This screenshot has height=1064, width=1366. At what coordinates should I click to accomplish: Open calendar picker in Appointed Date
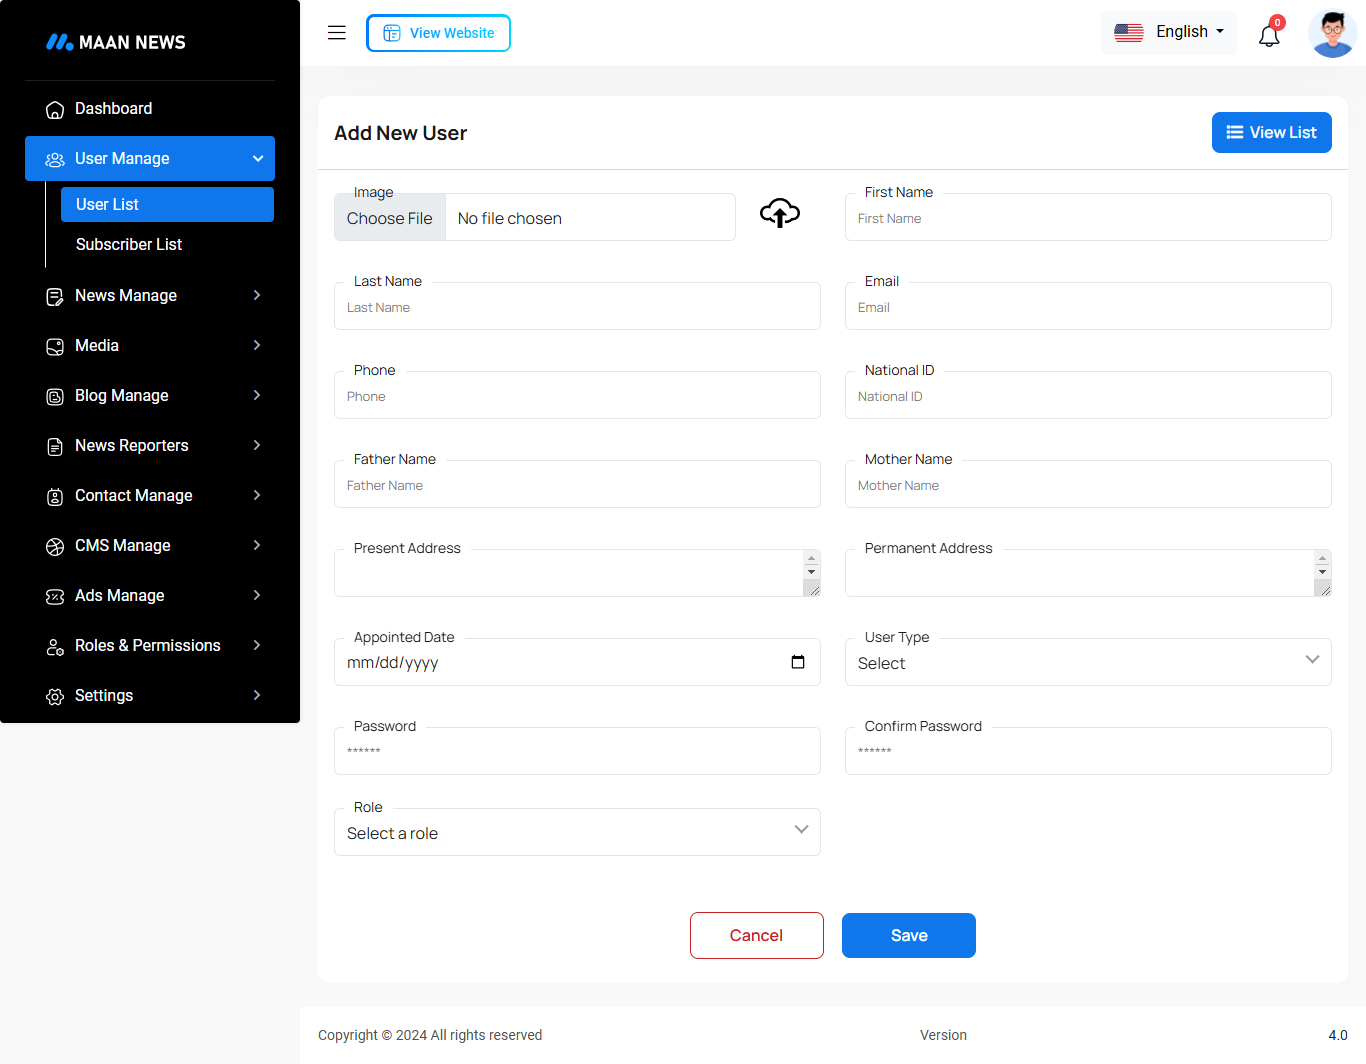point(798,662)
